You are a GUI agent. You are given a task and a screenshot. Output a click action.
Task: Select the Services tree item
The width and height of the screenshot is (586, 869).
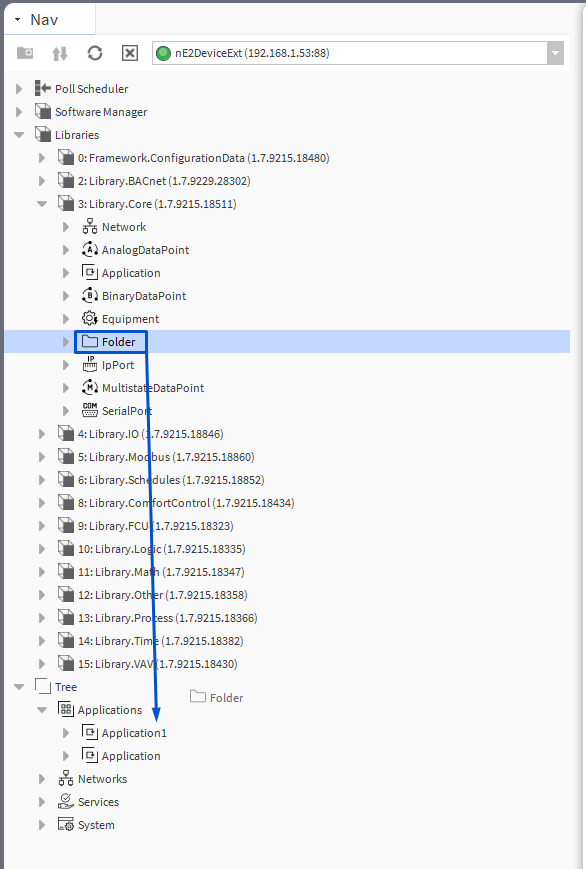(99, 802)
